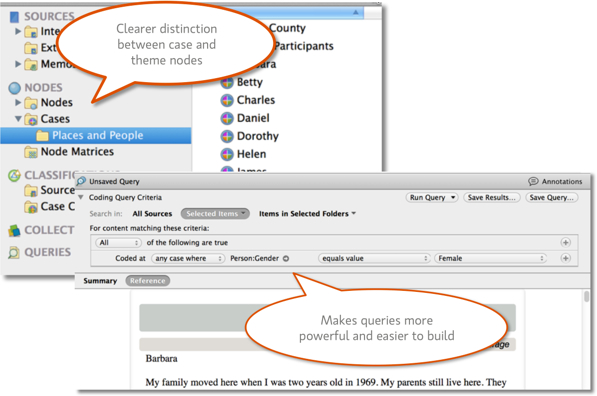Choose All Sources search scope
The image size is (597, 396).
152,214
